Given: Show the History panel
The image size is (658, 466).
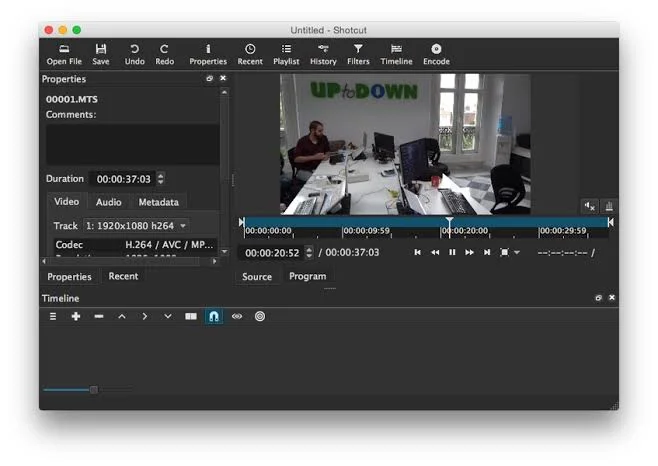Looking at the screenshot, I should [323, 53].
